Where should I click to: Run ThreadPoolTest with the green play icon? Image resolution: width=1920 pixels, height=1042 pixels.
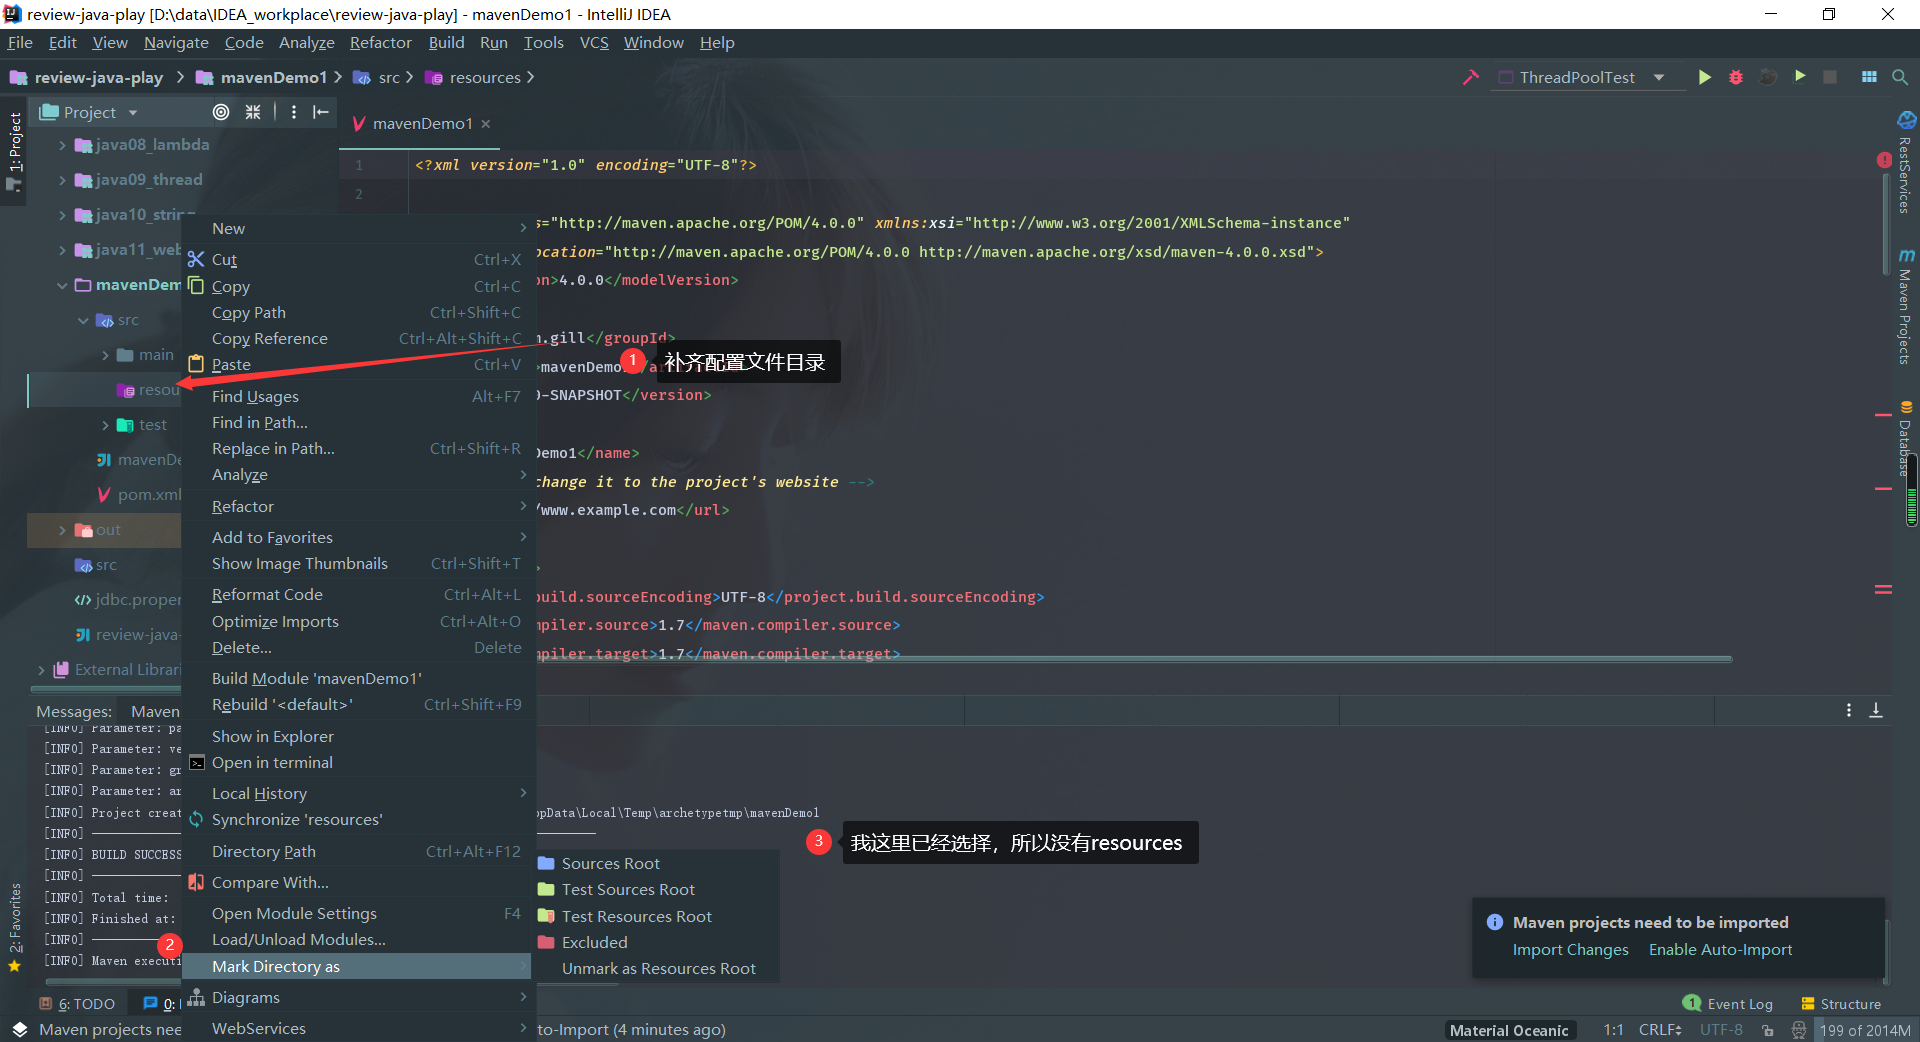[x=1705, y=77]
